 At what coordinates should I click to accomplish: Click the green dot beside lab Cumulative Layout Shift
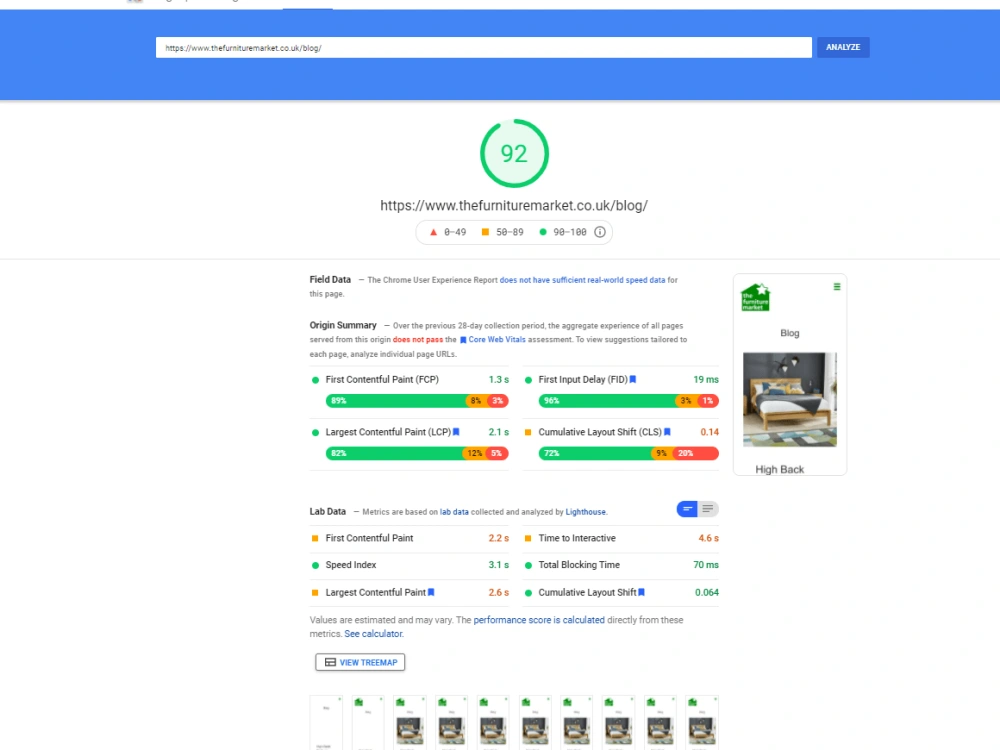point(528,592)
